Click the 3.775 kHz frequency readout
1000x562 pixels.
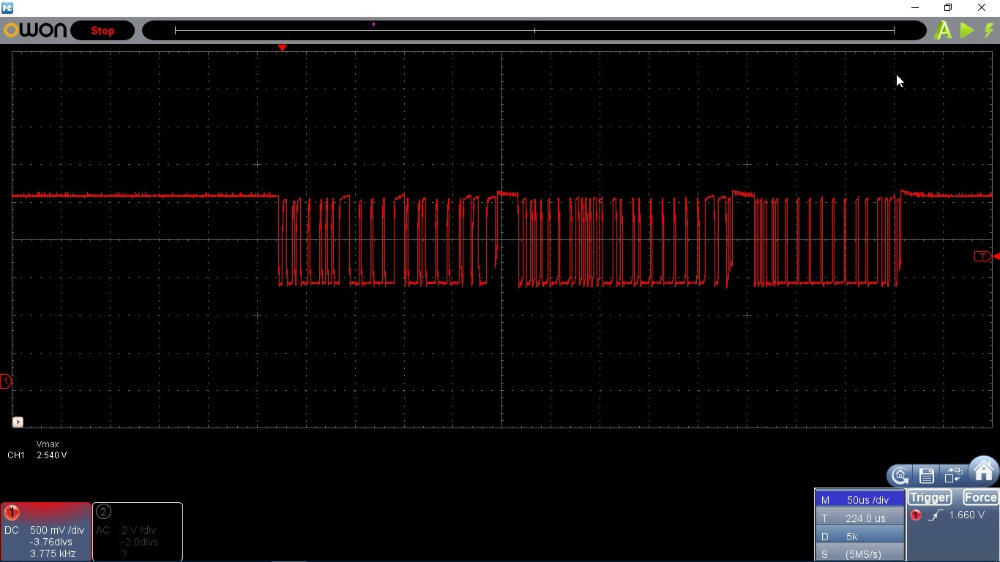53,553
